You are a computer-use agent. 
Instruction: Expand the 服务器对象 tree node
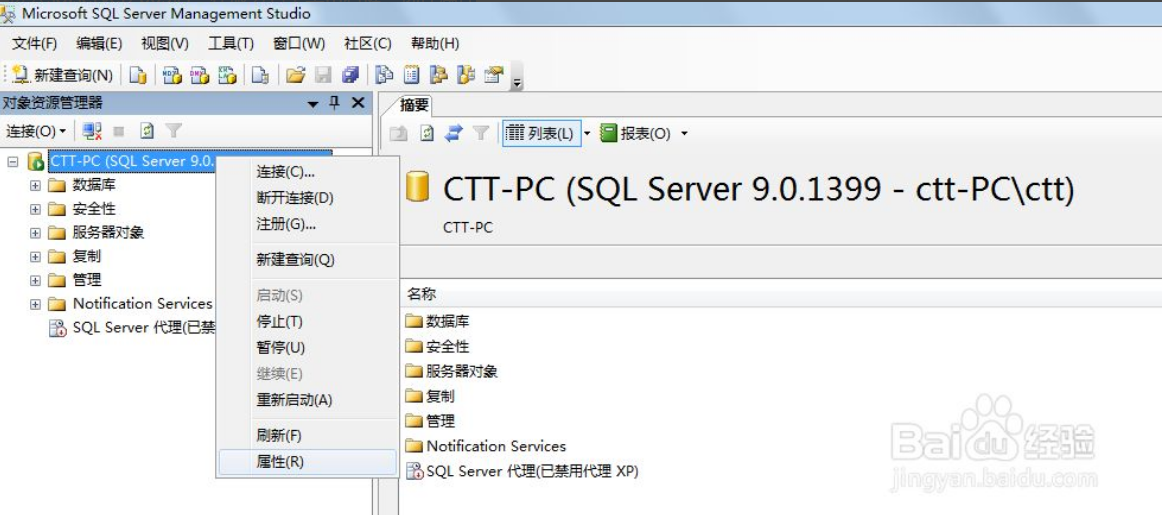[35, 233]
